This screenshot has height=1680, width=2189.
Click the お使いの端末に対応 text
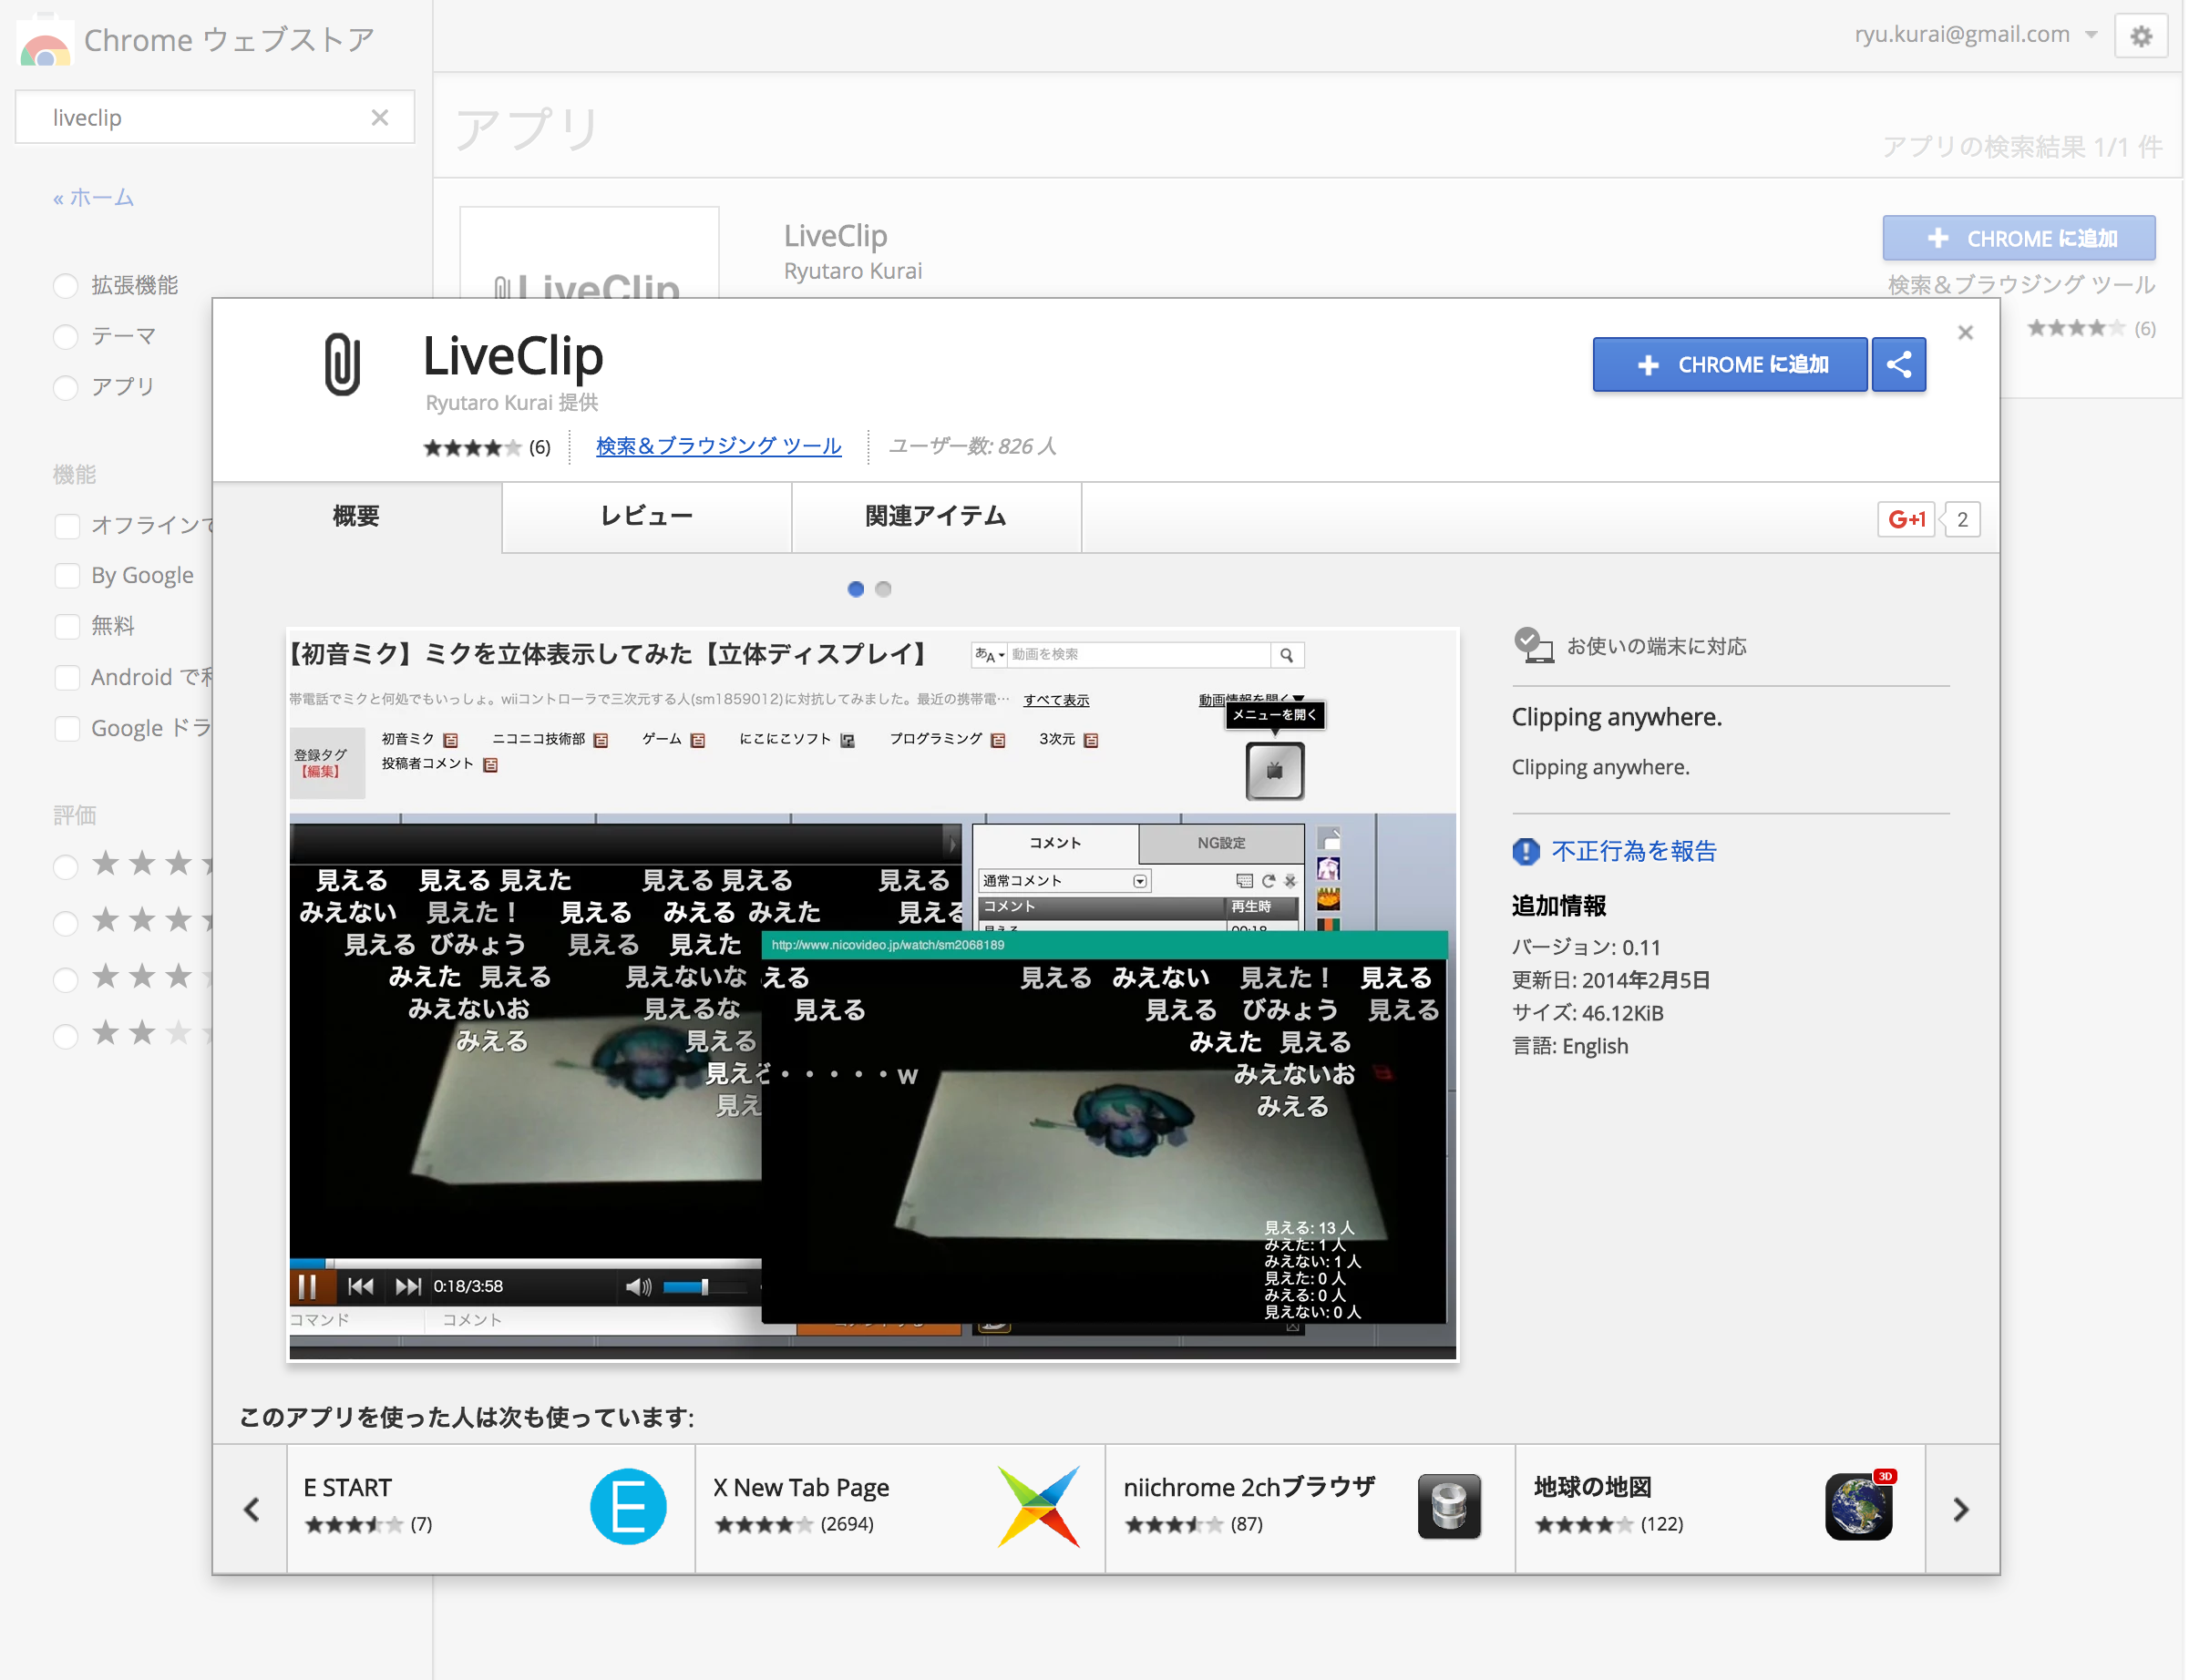[x=1659, y=647]
